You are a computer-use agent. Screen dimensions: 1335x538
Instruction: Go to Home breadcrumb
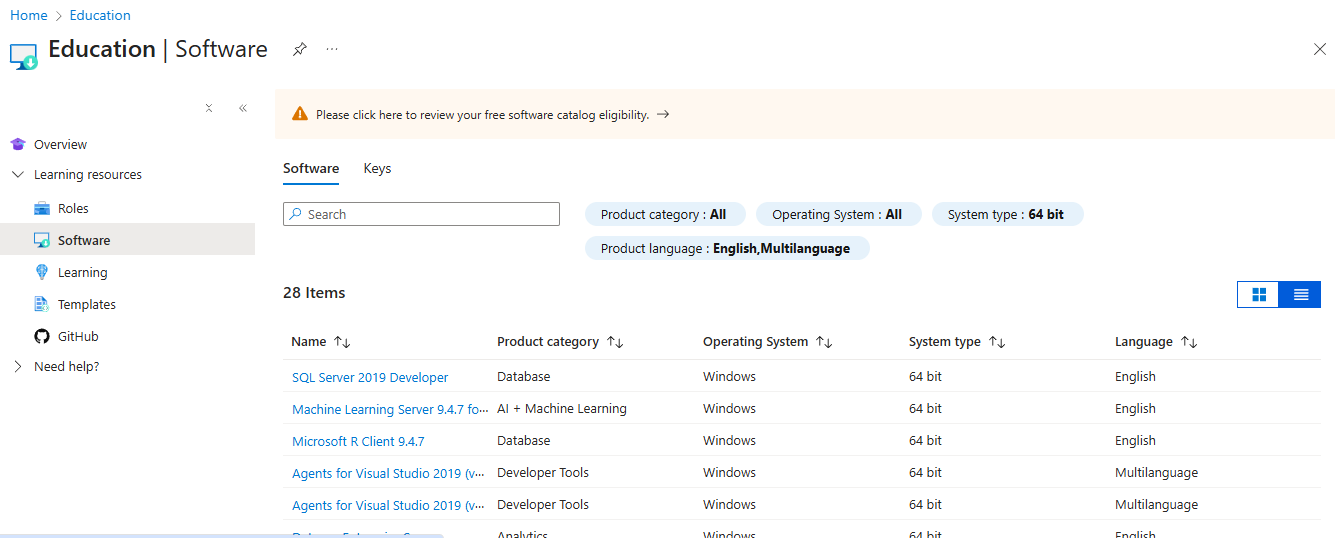[29, 15]
